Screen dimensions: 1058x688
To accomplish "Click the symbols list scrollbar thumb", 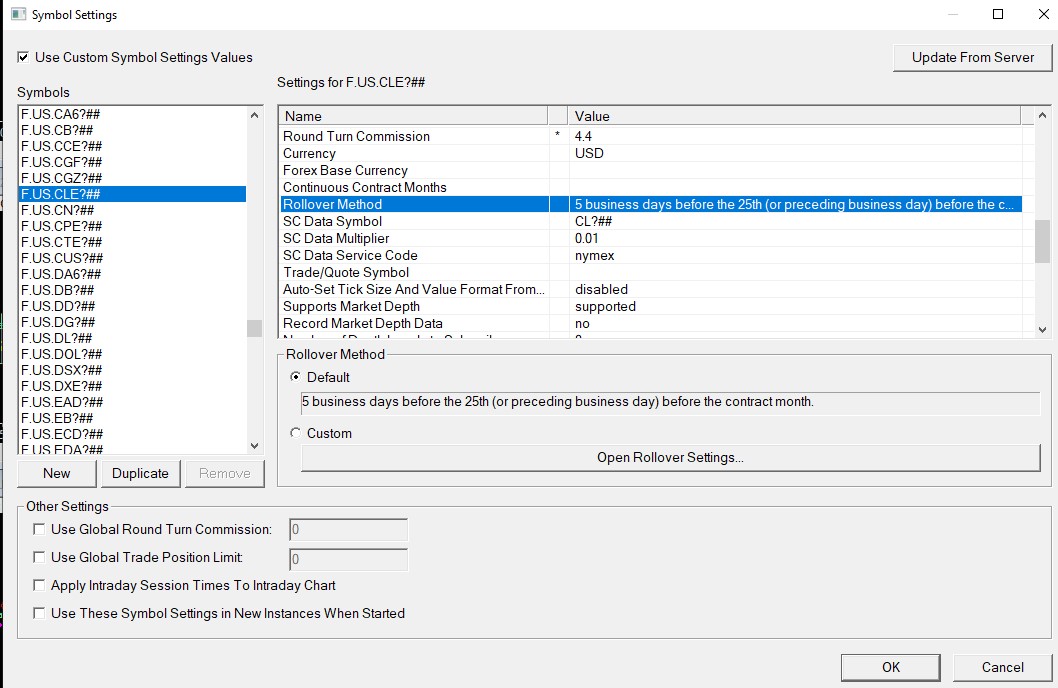I will tap(254, 328).
